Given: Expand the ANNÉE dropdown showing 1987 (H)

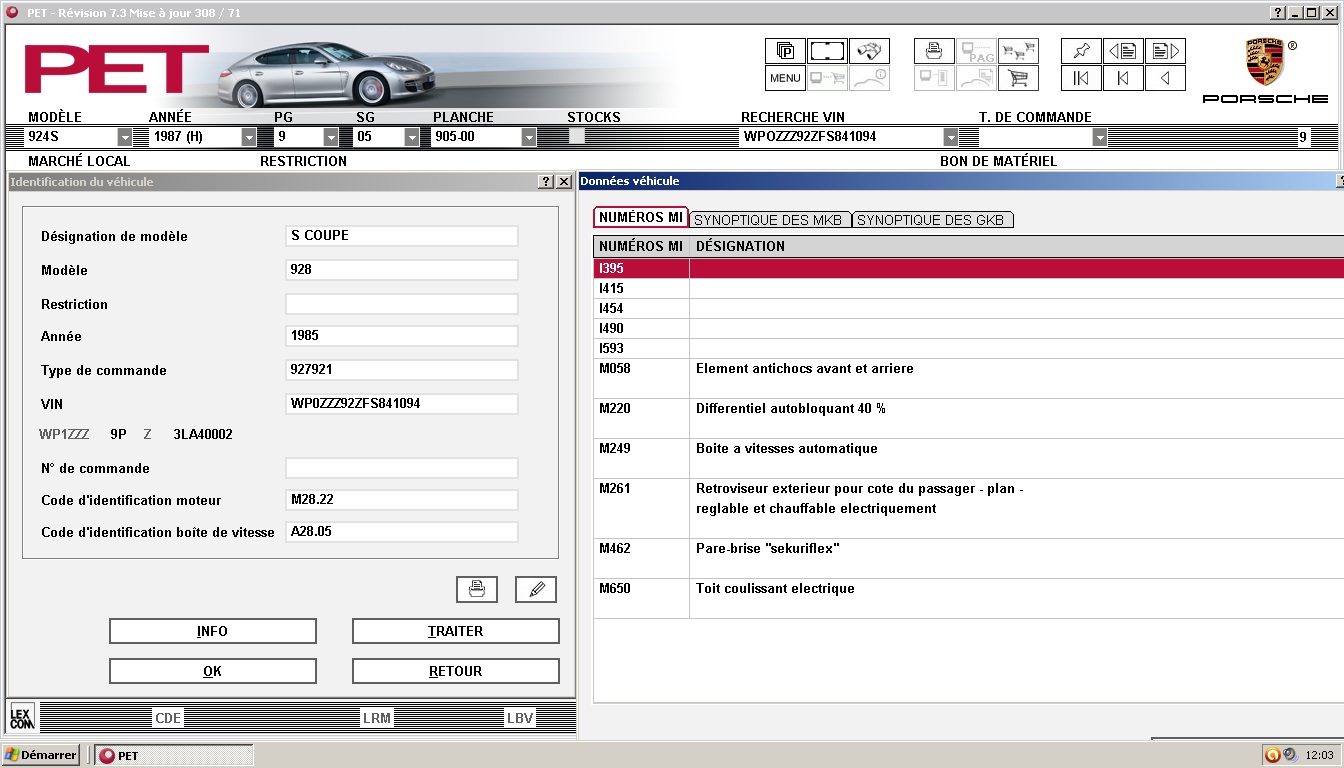Looking at the screenshot, I should pyautogui.click(x=249, y=137).
